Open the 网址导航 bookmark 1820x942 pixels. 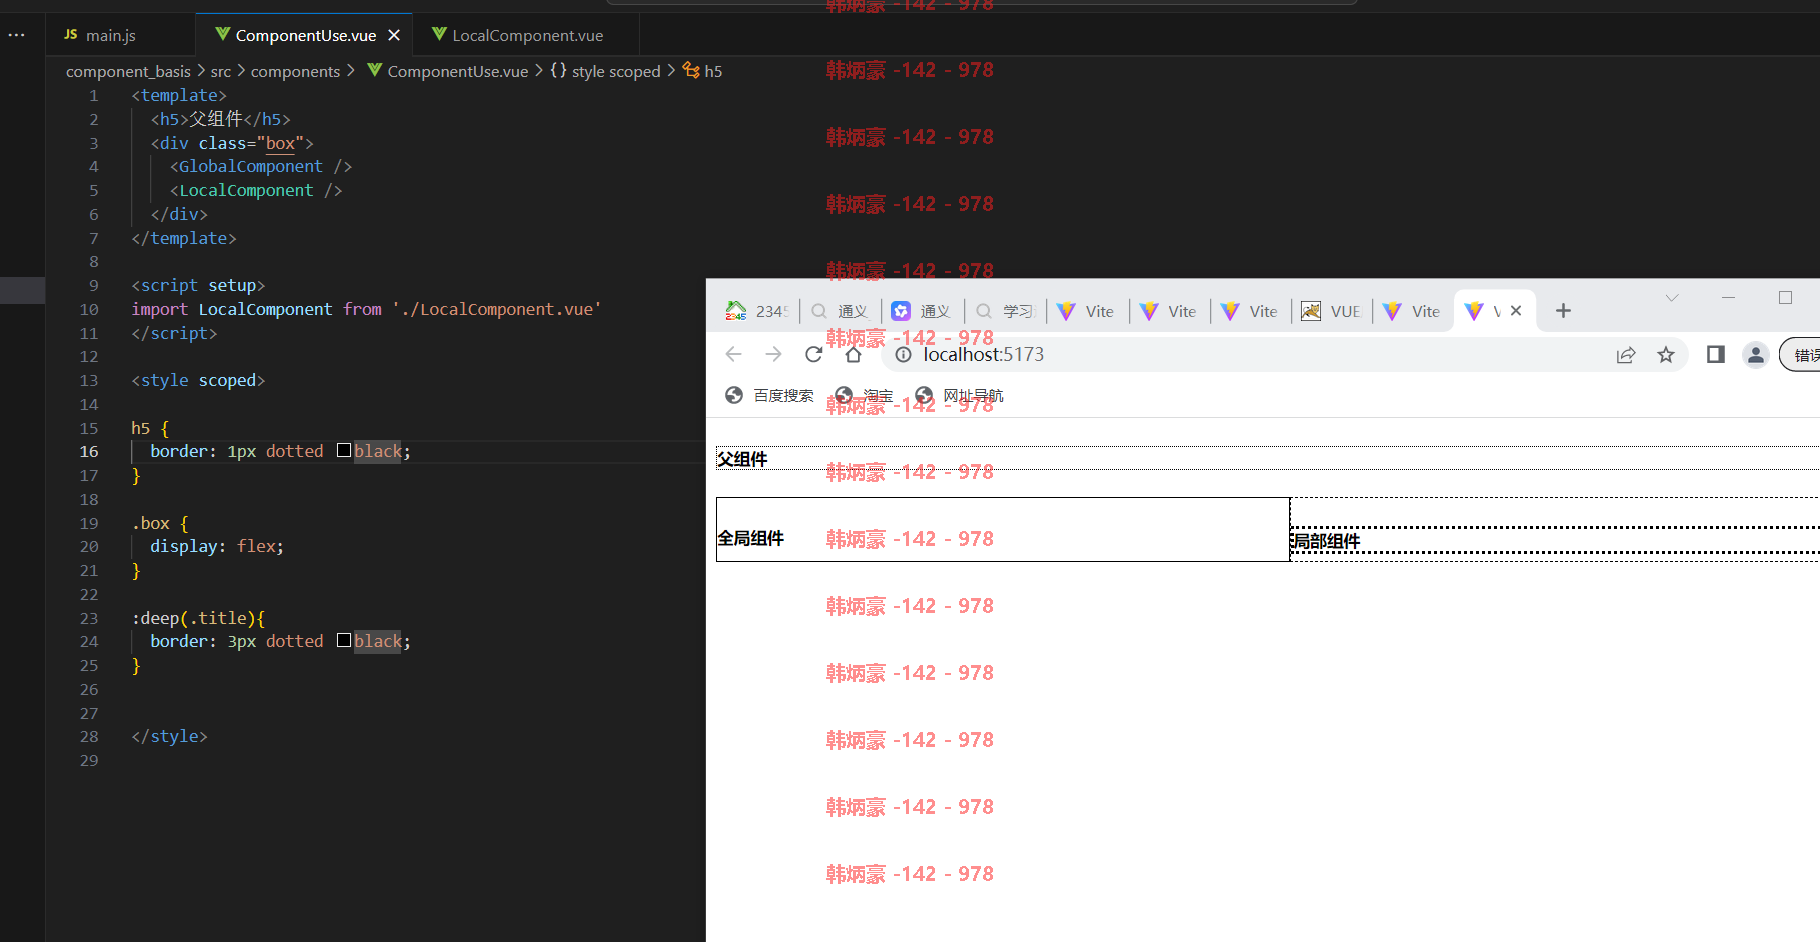tap(959, 395)
